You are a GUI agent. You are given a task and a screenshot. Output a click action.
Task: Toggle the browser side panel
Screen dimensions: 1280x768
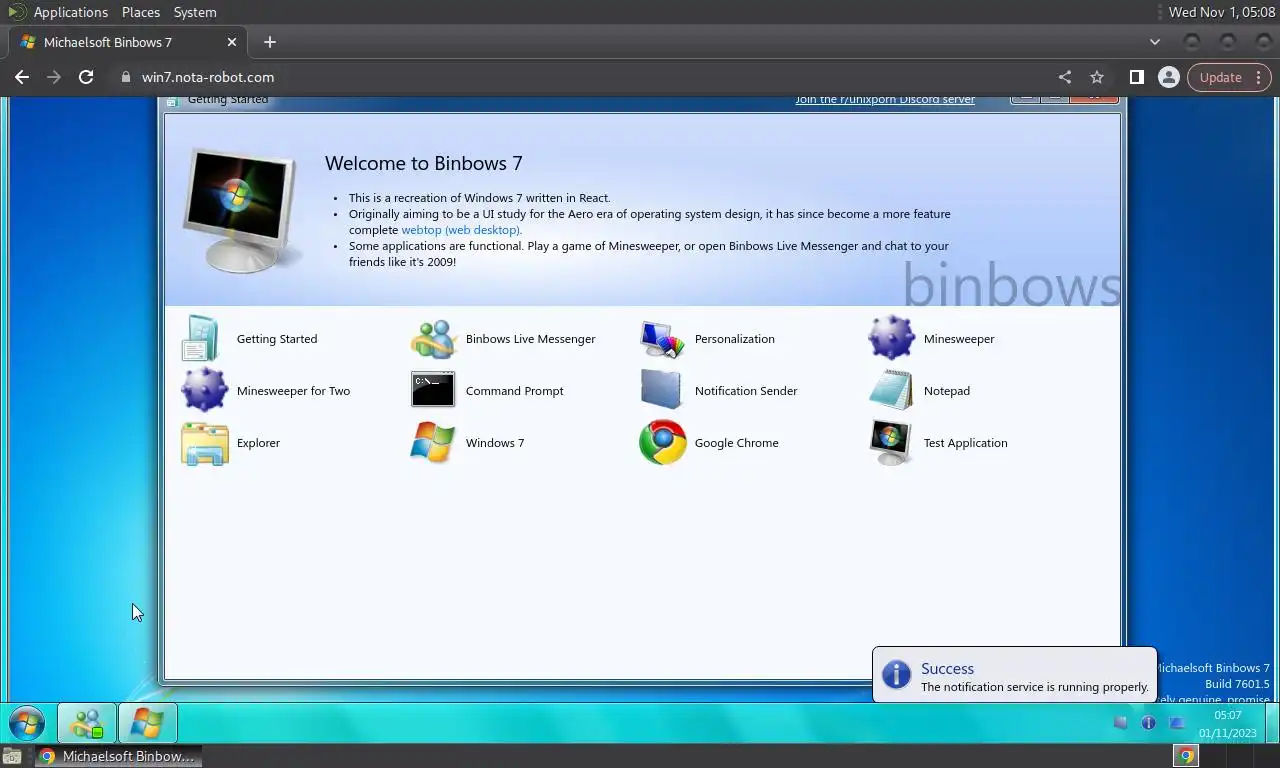(x=1137, y=77)
